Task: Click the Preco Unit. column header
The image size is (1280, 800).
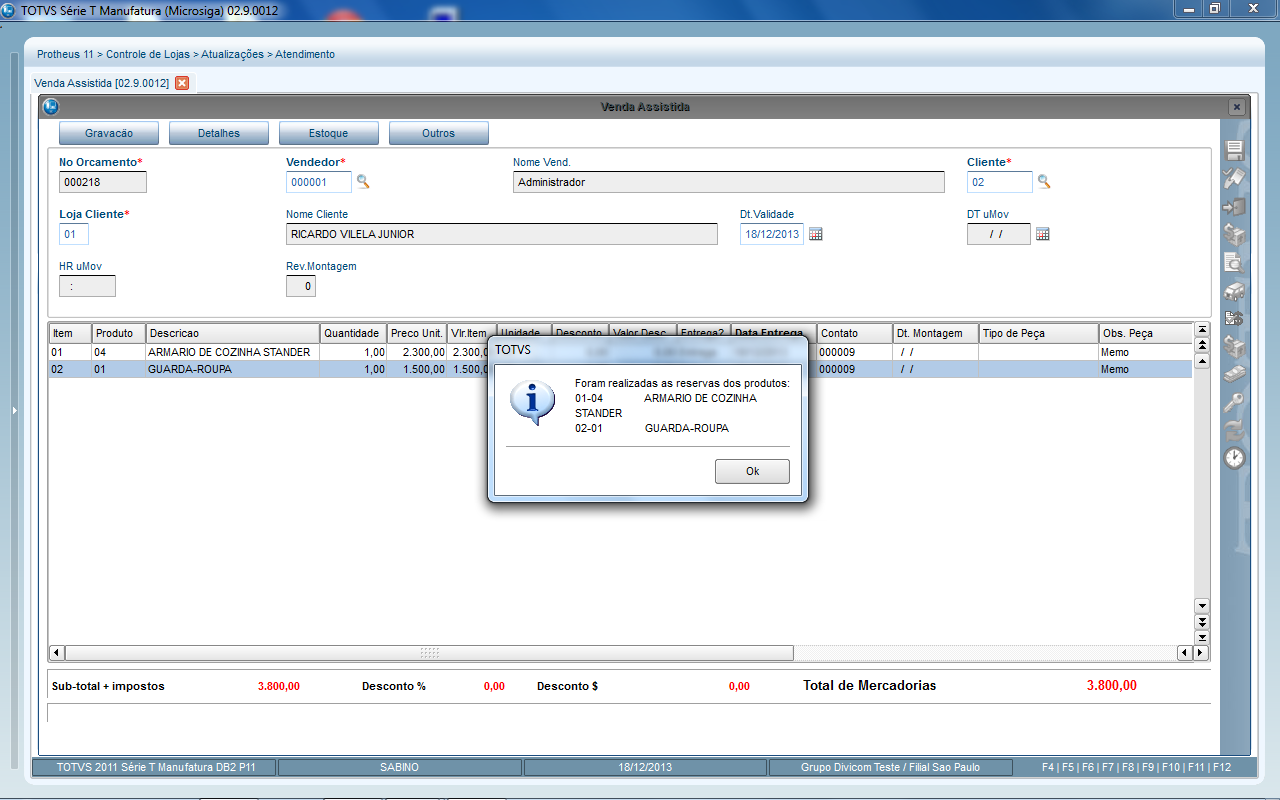Action: [x=417, y=333]
